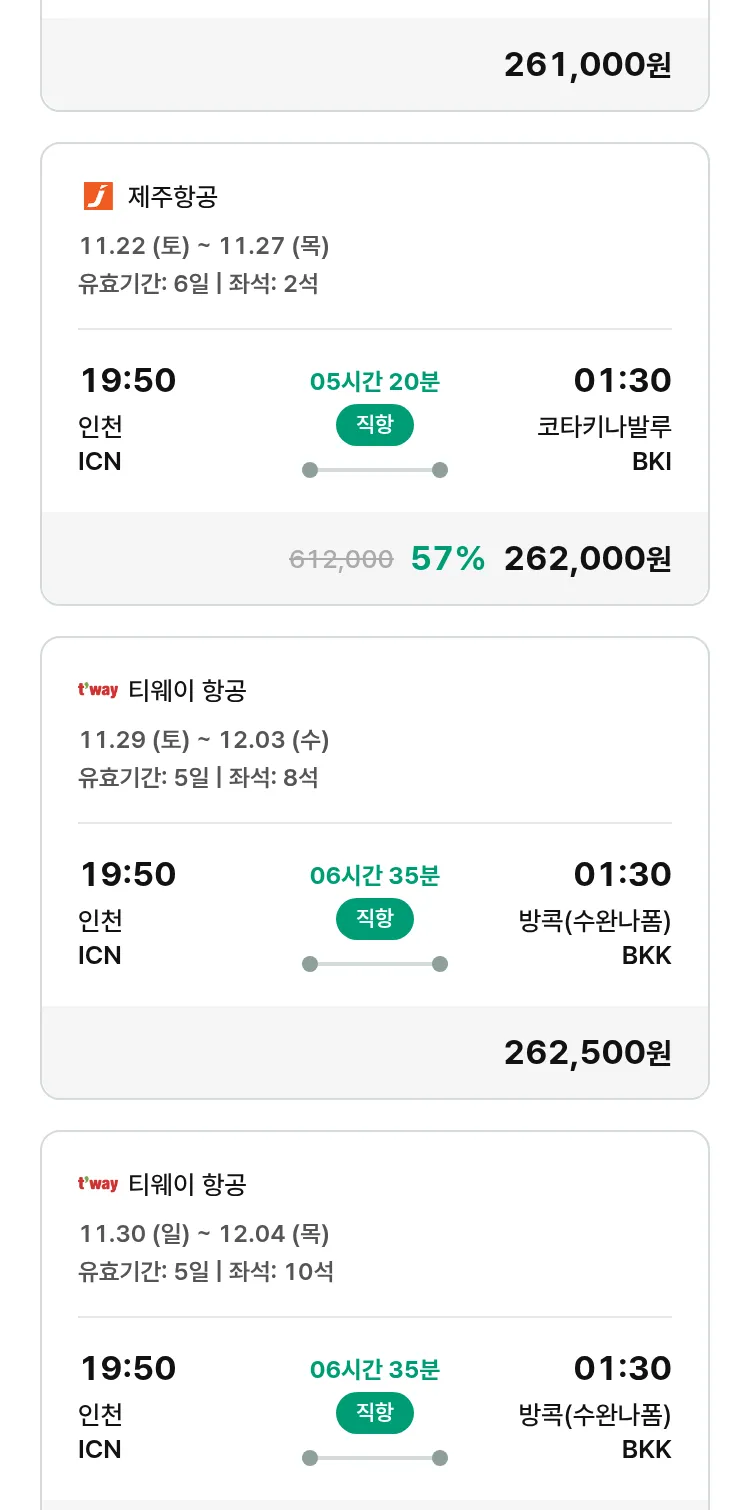The height and width of the screenshot is (1510, 750).
Task: Tap the 직항 badge on 11.30 Bangkok flight
Action: [374, 1413]
